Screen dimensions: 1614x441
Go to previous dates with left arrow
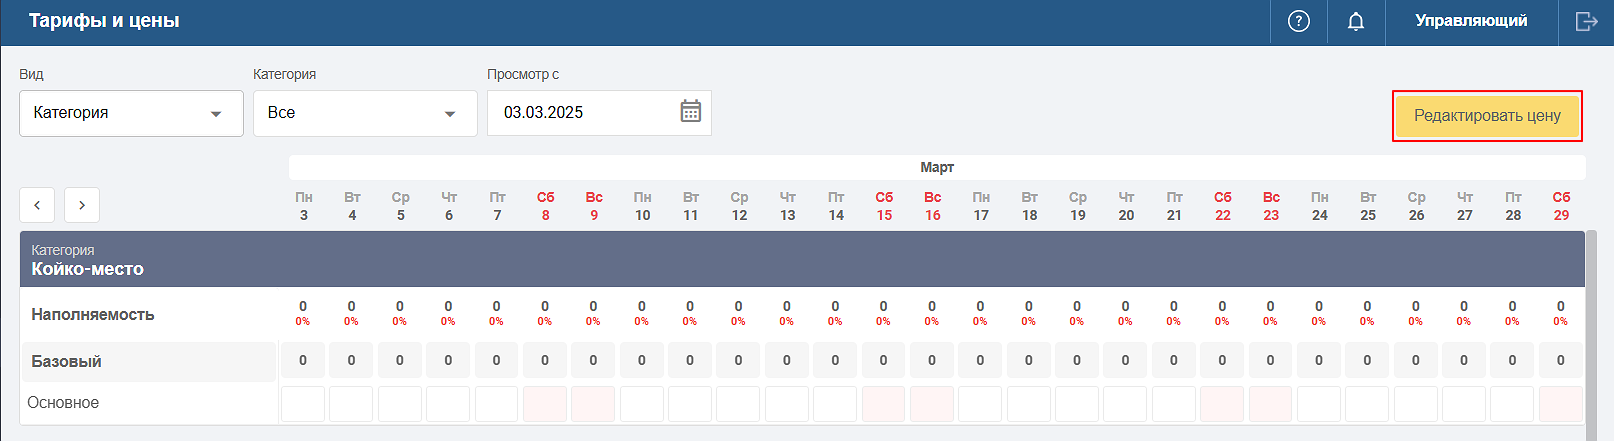pos(37,205)
